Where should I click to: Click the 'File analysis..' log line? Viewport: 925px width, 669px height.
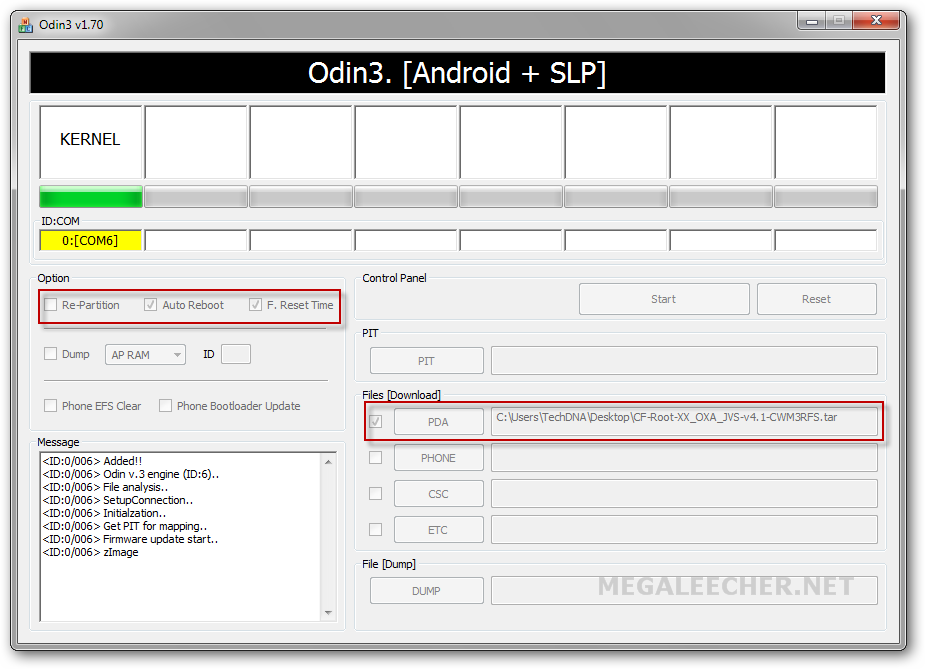pos(105,487)
